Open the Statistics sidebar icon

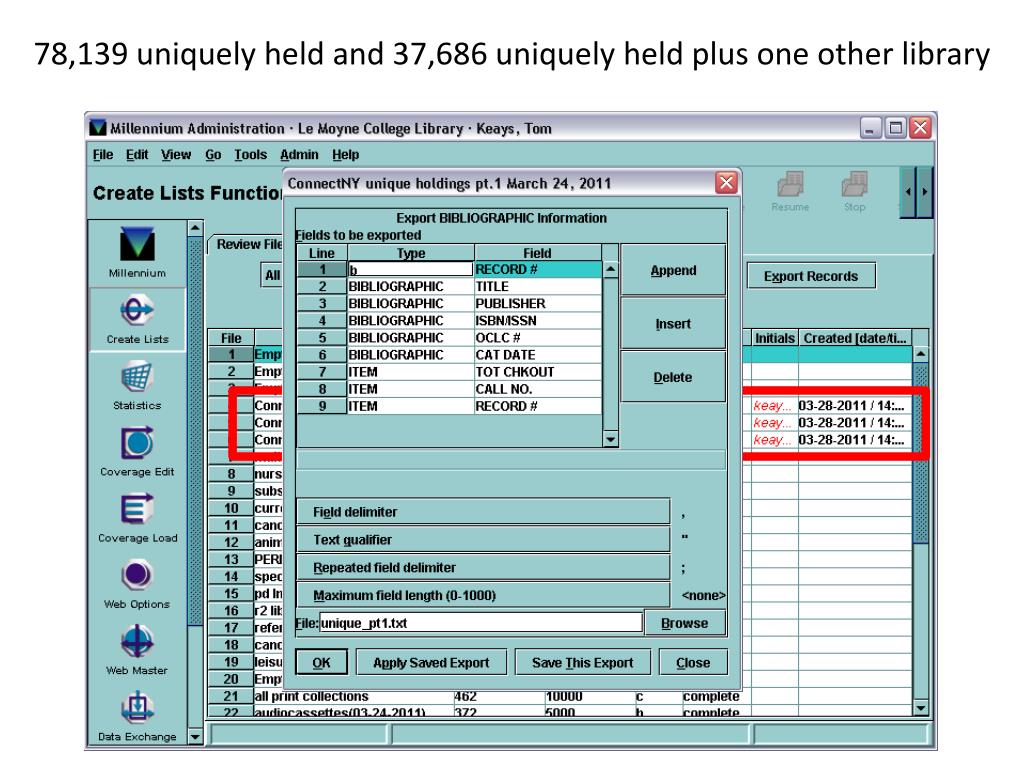[x=137, y=385]
